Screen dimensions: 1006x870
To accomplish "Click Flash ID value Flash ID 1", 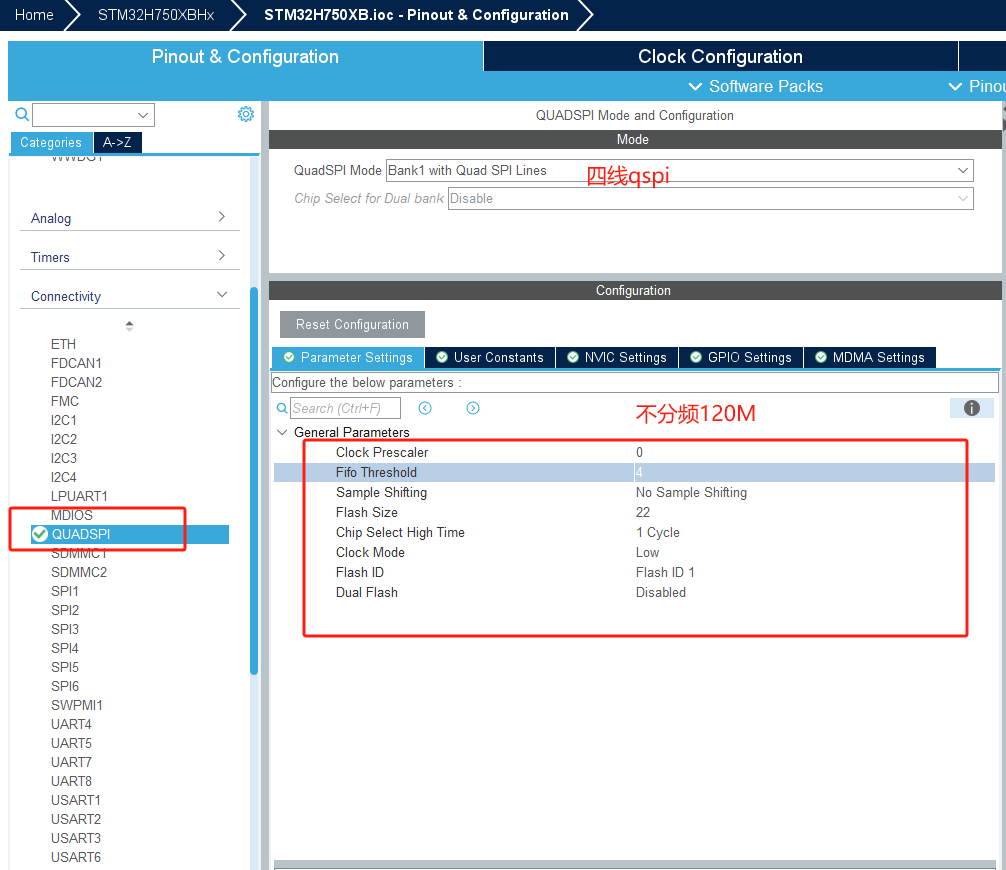I will coord(665,572).
